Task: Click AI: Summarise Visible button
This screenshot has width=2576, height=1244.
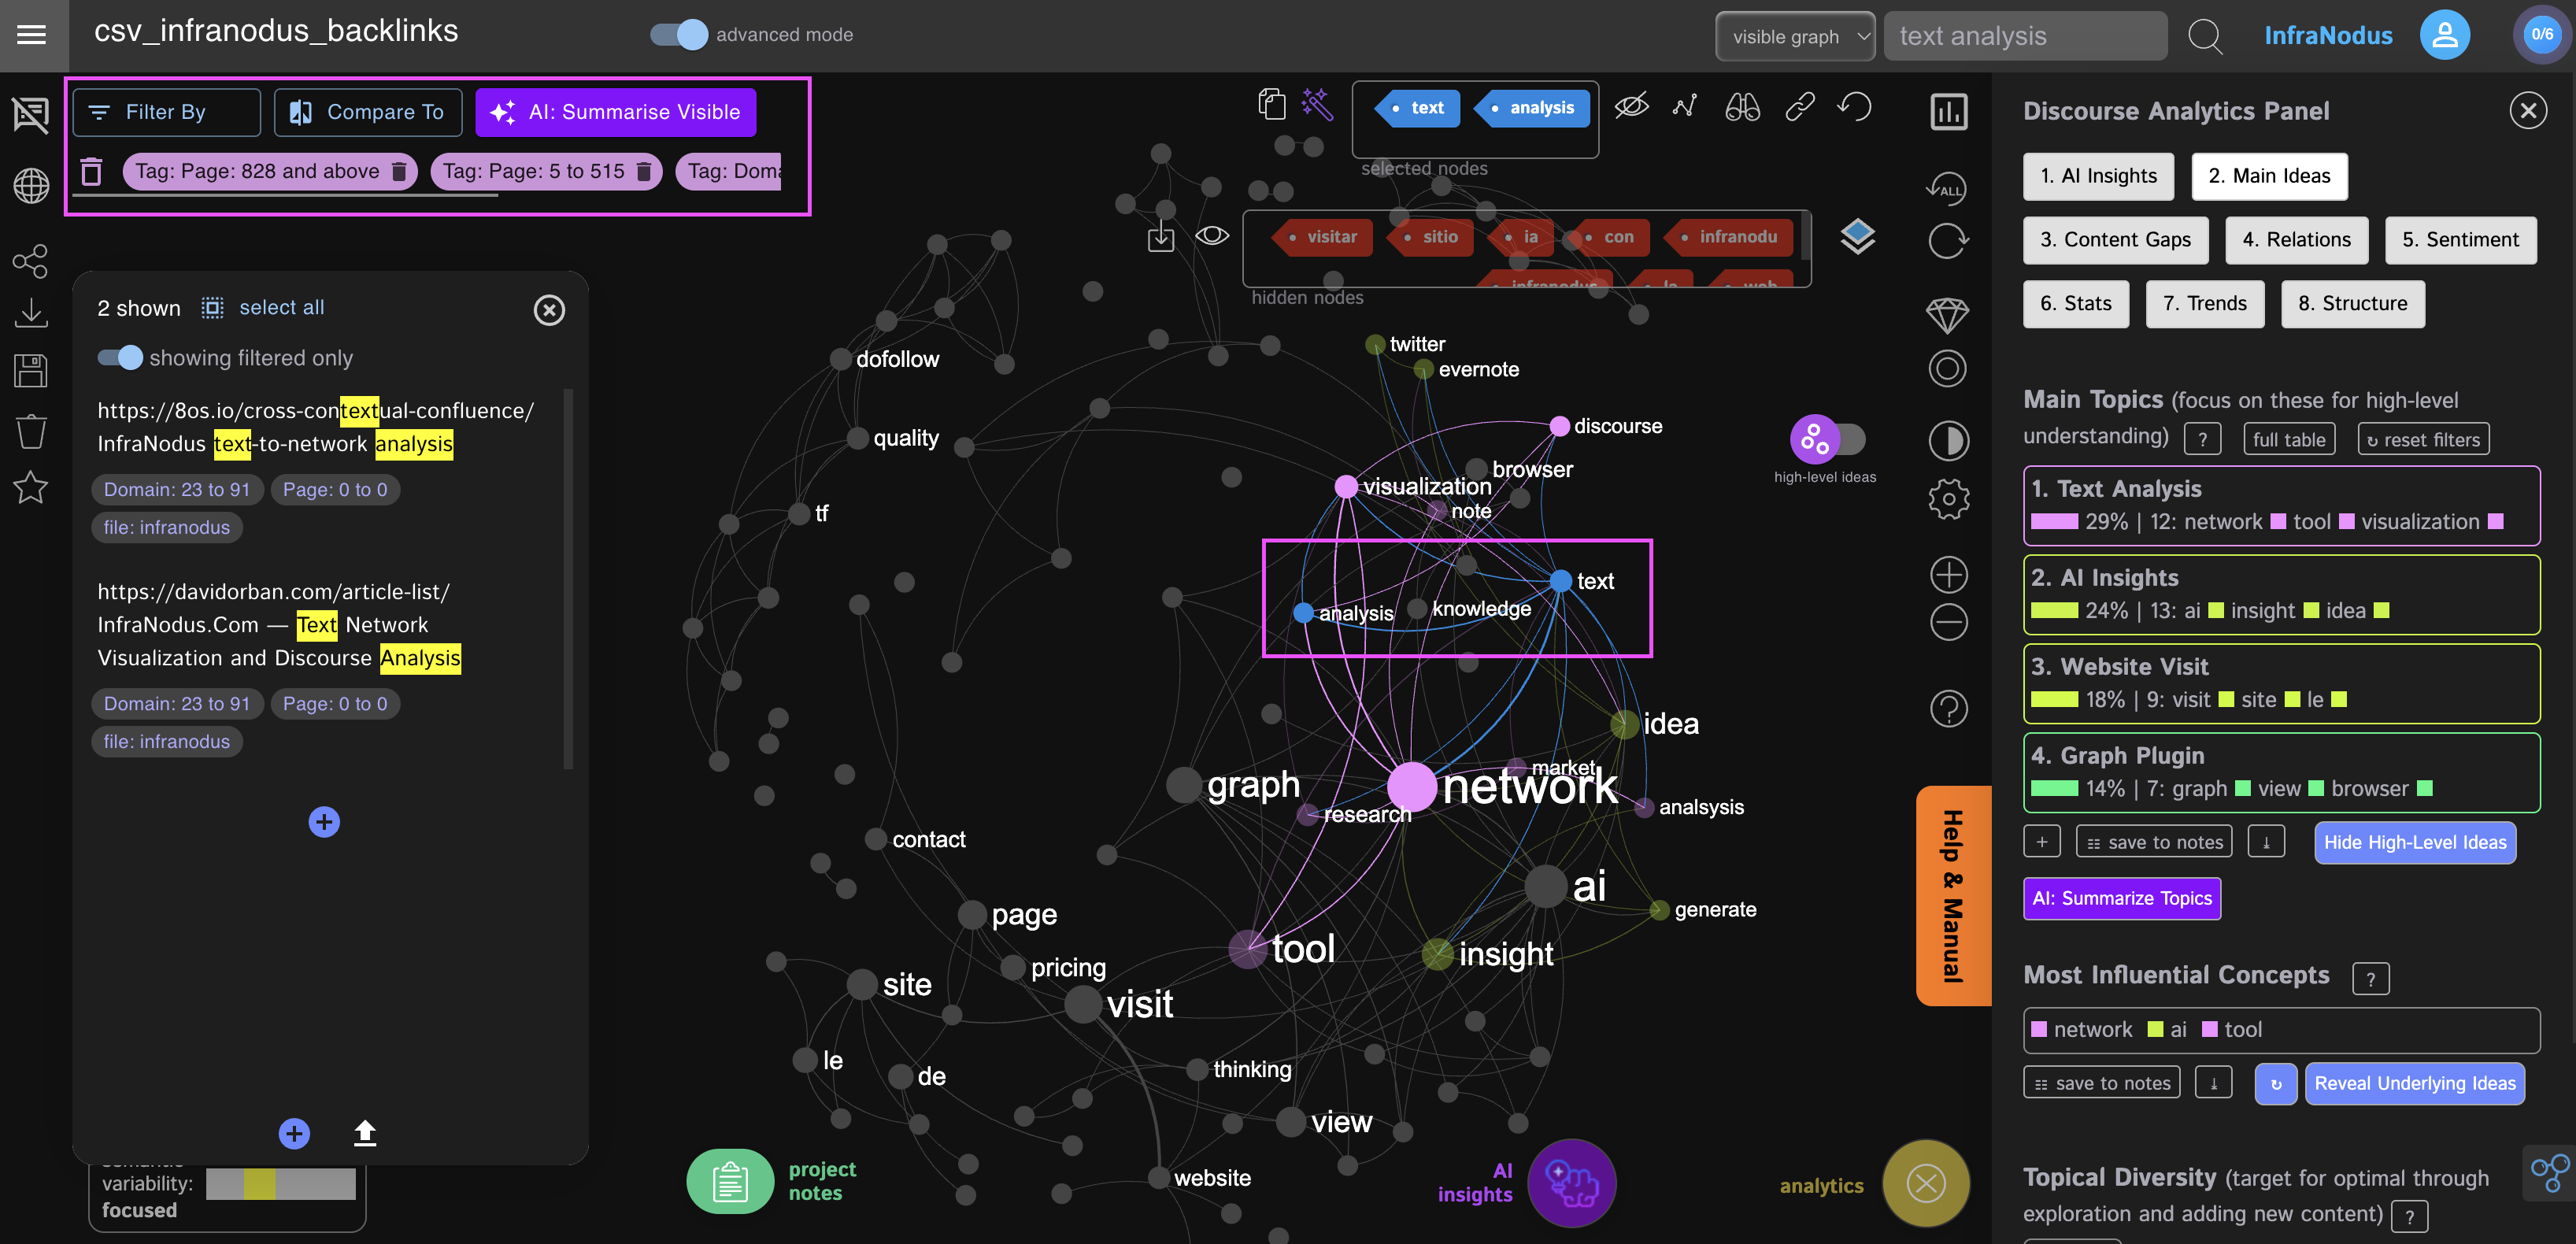Action: pyautogui.click(x=615, y=112)
